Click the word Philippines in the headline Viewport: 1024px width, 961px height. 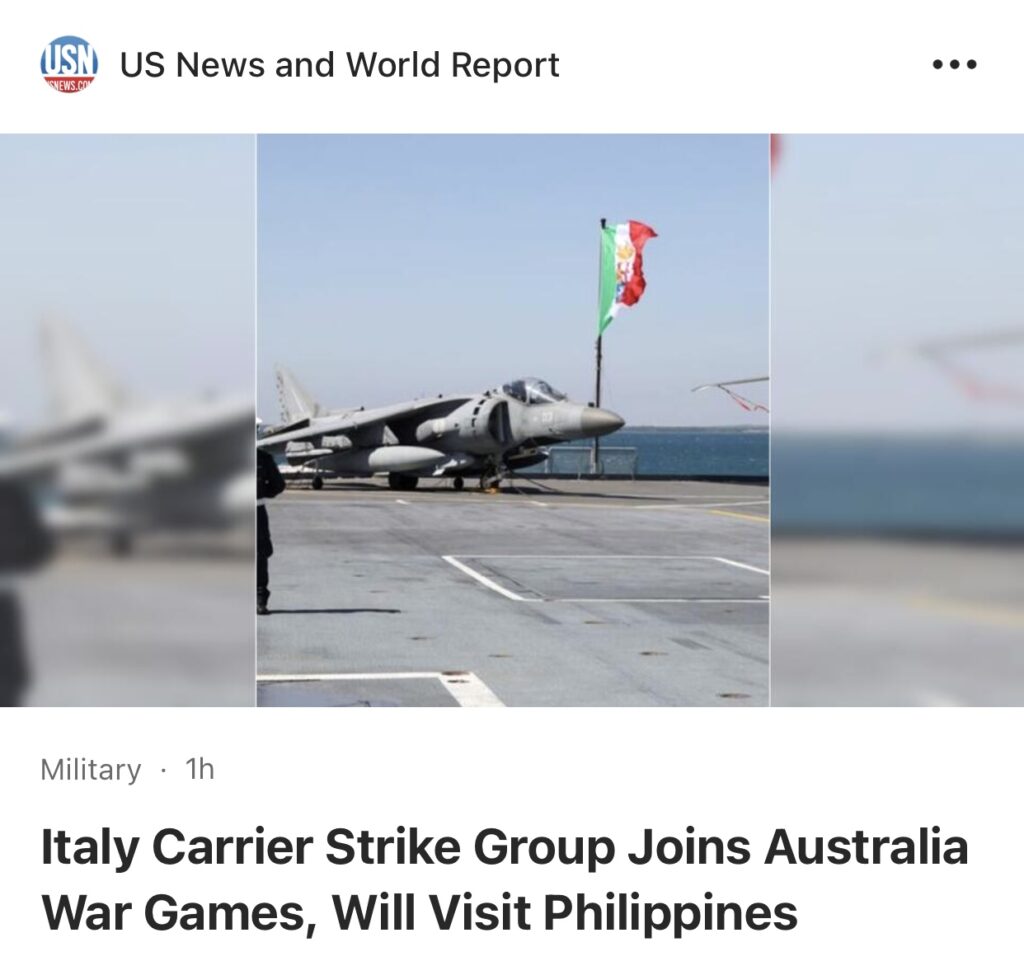click(x=670, y=912)
